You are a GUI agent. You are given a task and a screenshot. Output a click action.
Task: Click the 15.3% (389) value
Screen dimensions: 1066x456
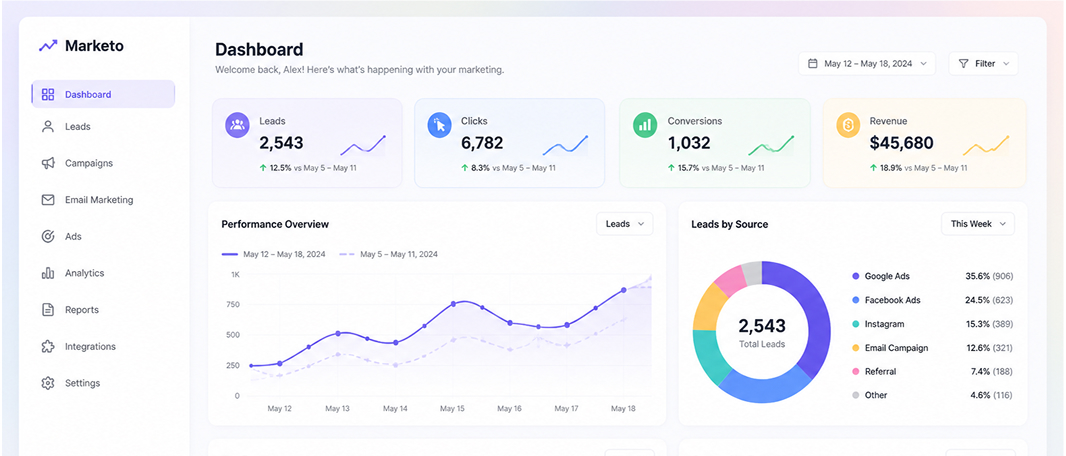click(x=989, y=324)
